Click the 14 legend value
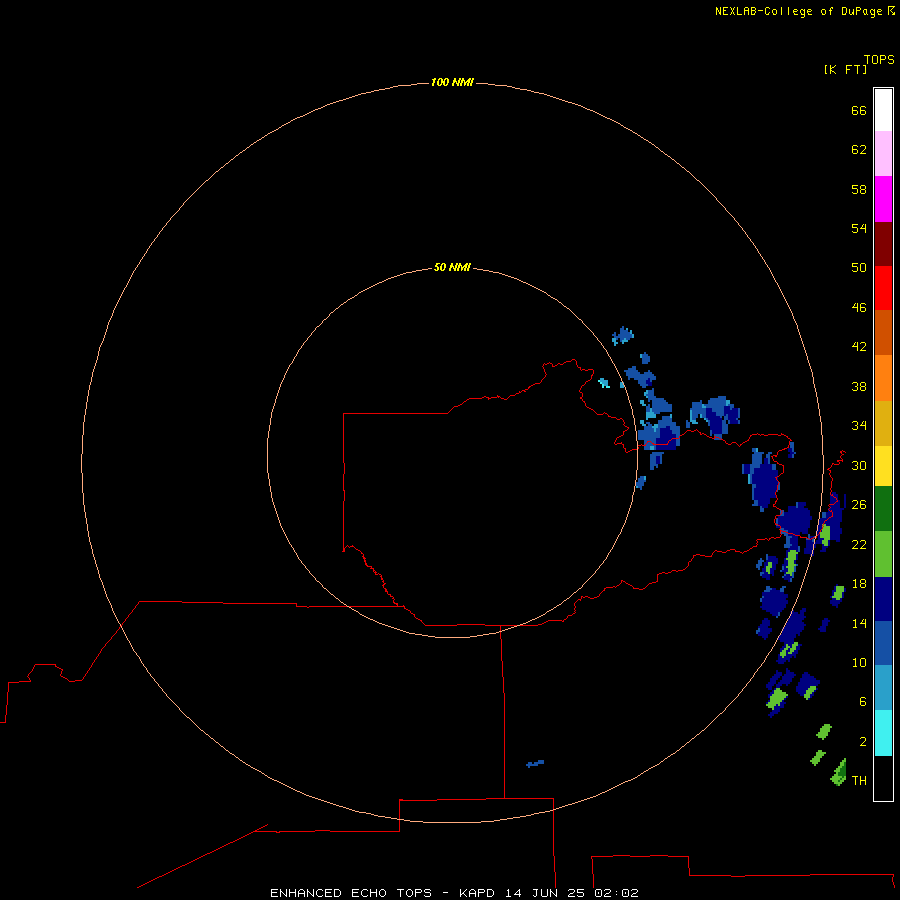Screen dimensions: 900x900 859,623
